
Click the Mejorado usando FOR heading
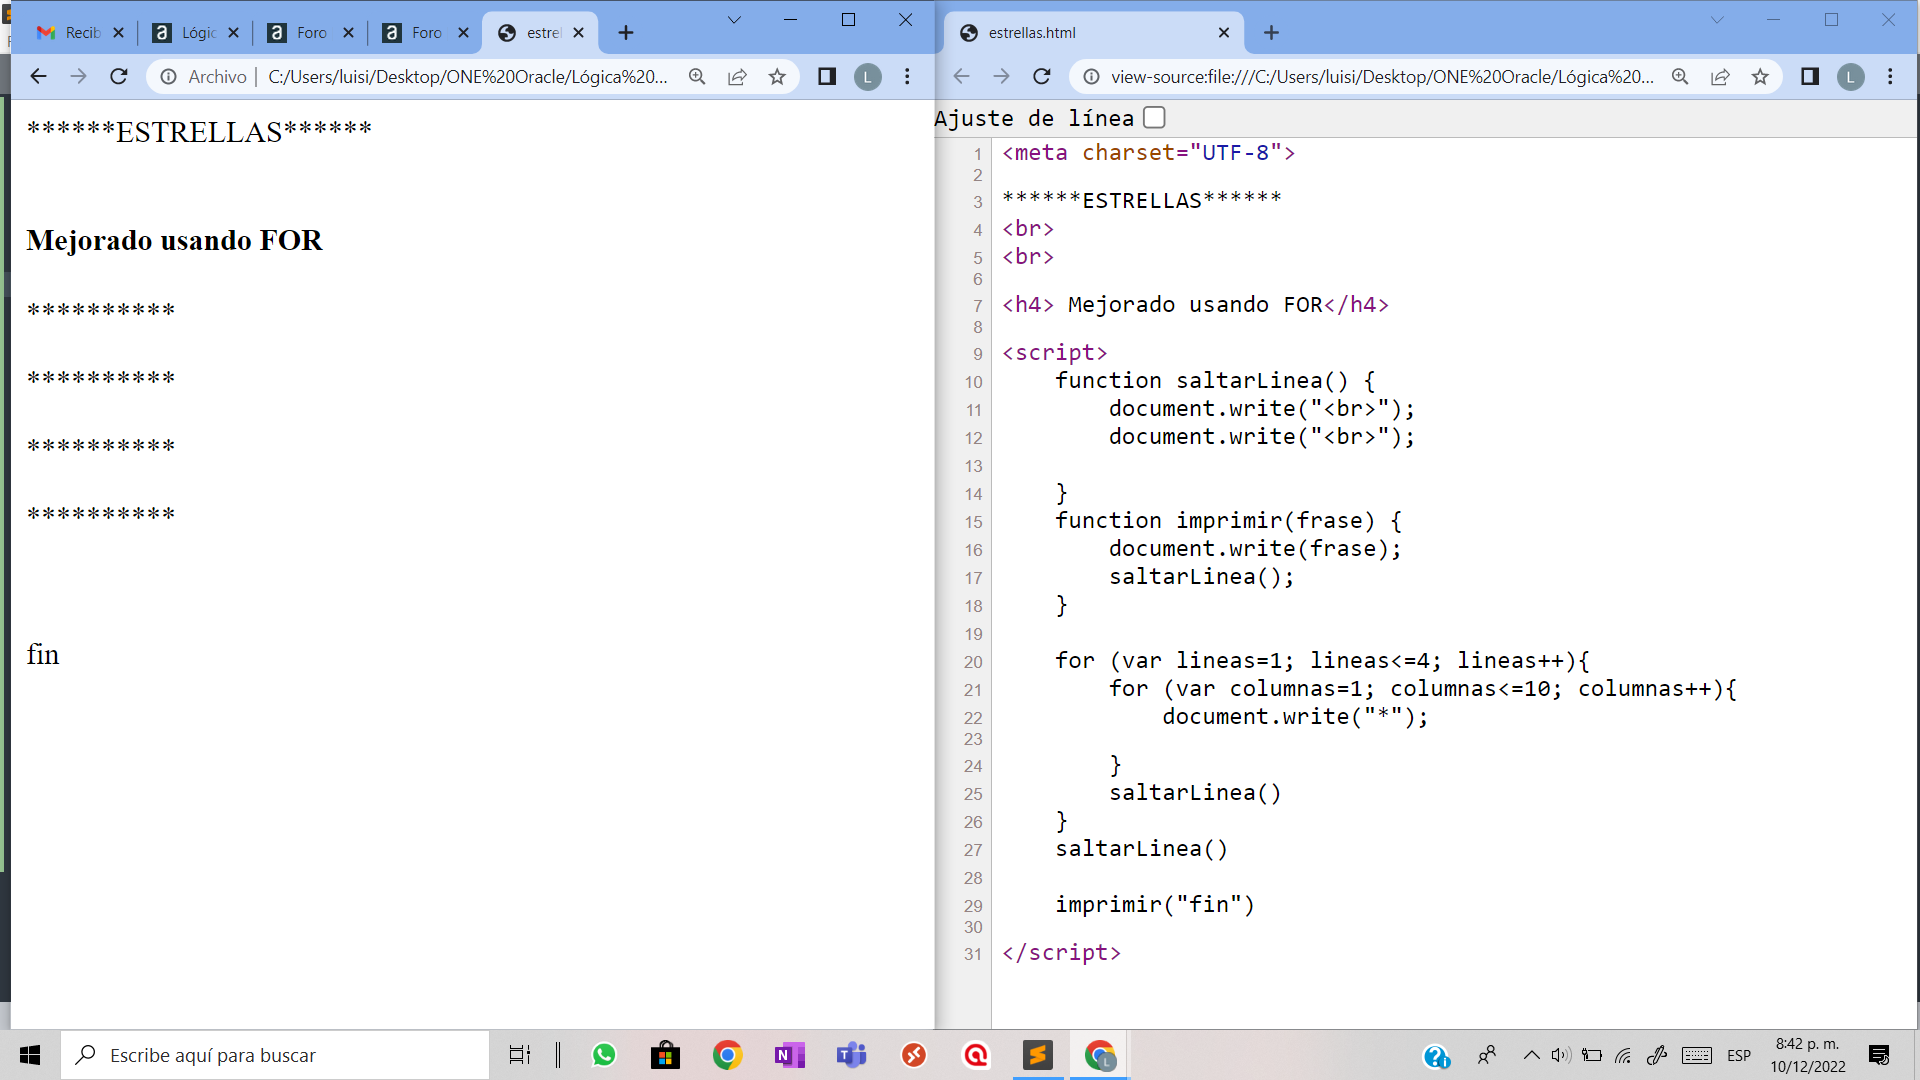pos(175,240)
